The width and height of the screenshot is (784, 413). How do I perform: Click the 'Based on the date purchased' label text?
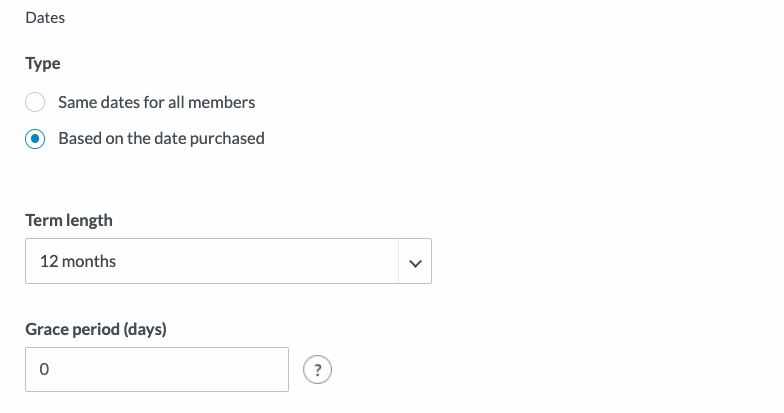click(x=162, y=138)
